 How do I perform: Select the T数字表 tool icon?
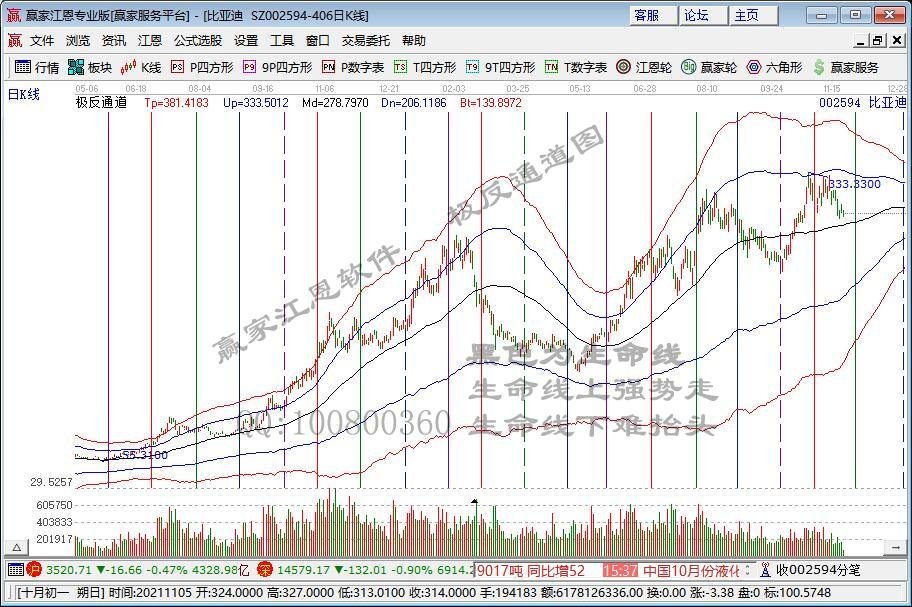click(x=551, y=67)
